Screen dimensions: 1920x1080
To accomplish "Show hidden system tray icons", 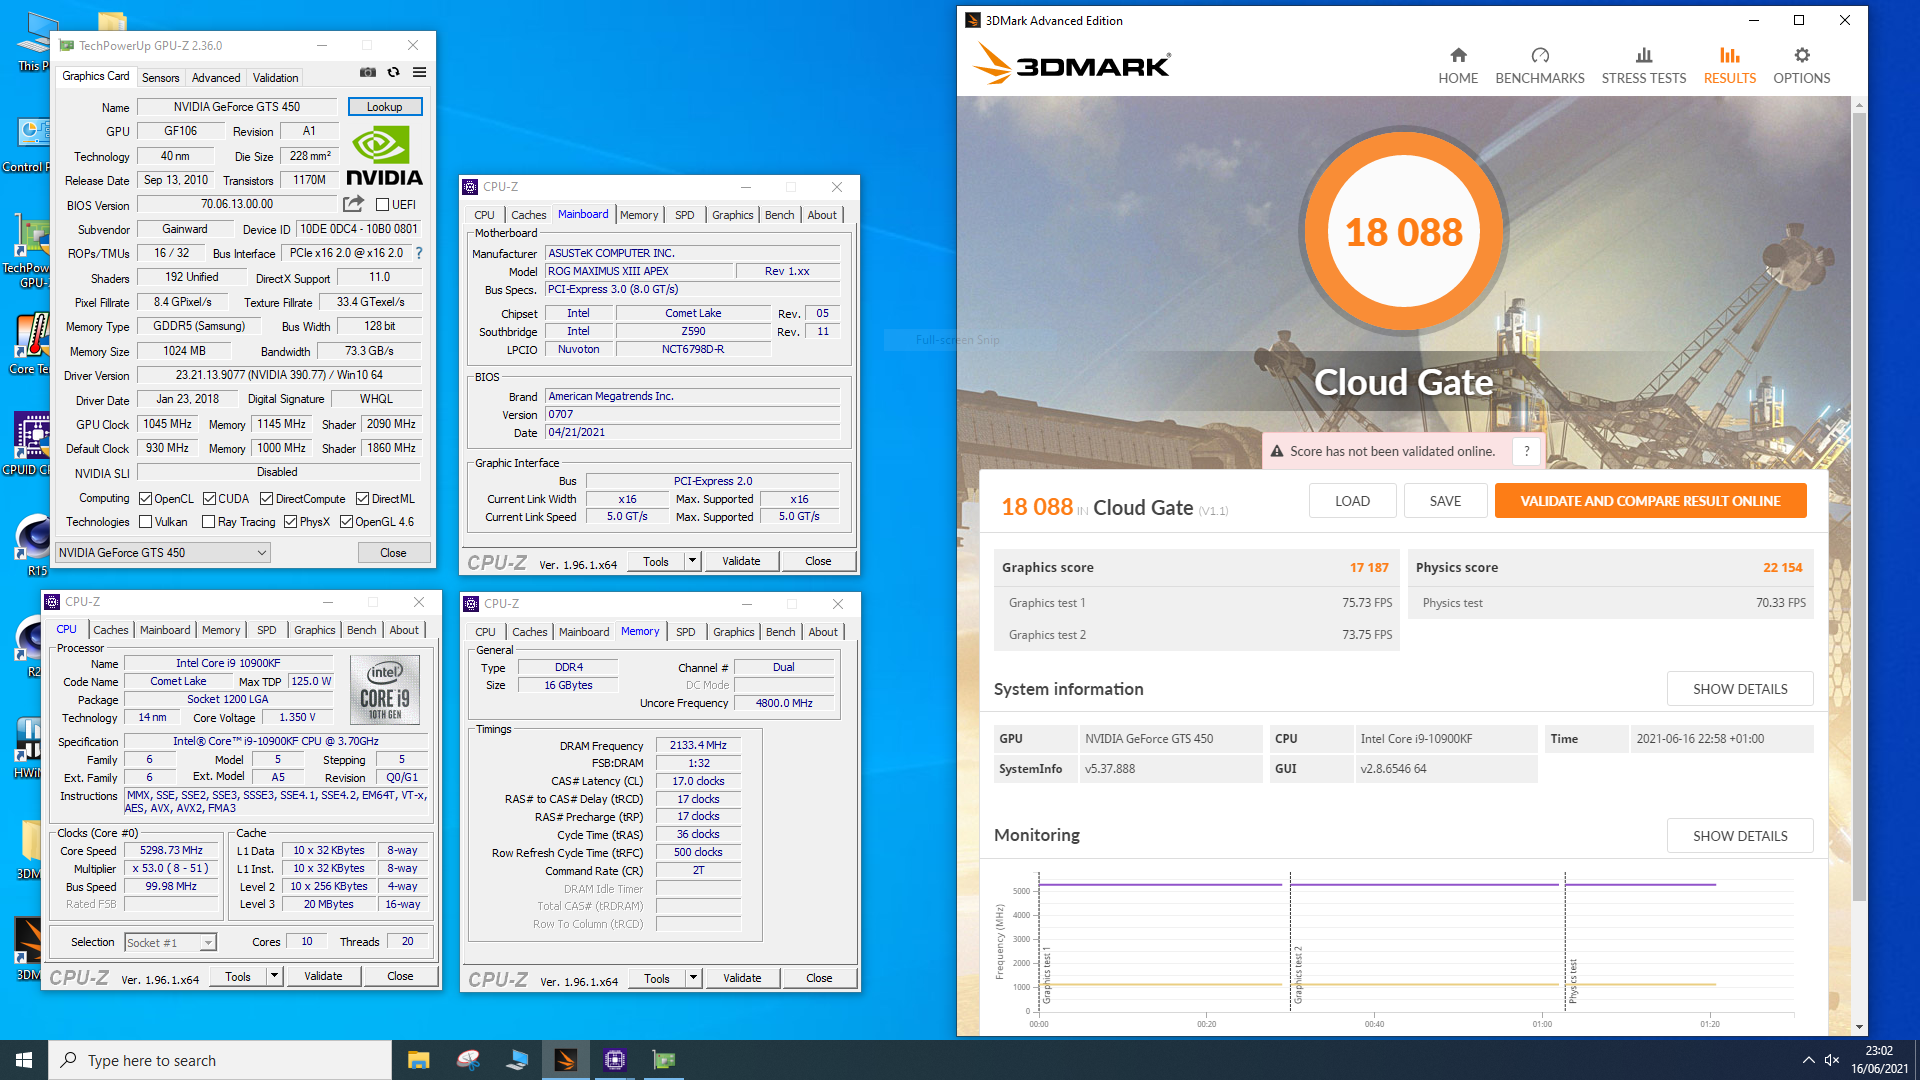I will point(1808,1060).
